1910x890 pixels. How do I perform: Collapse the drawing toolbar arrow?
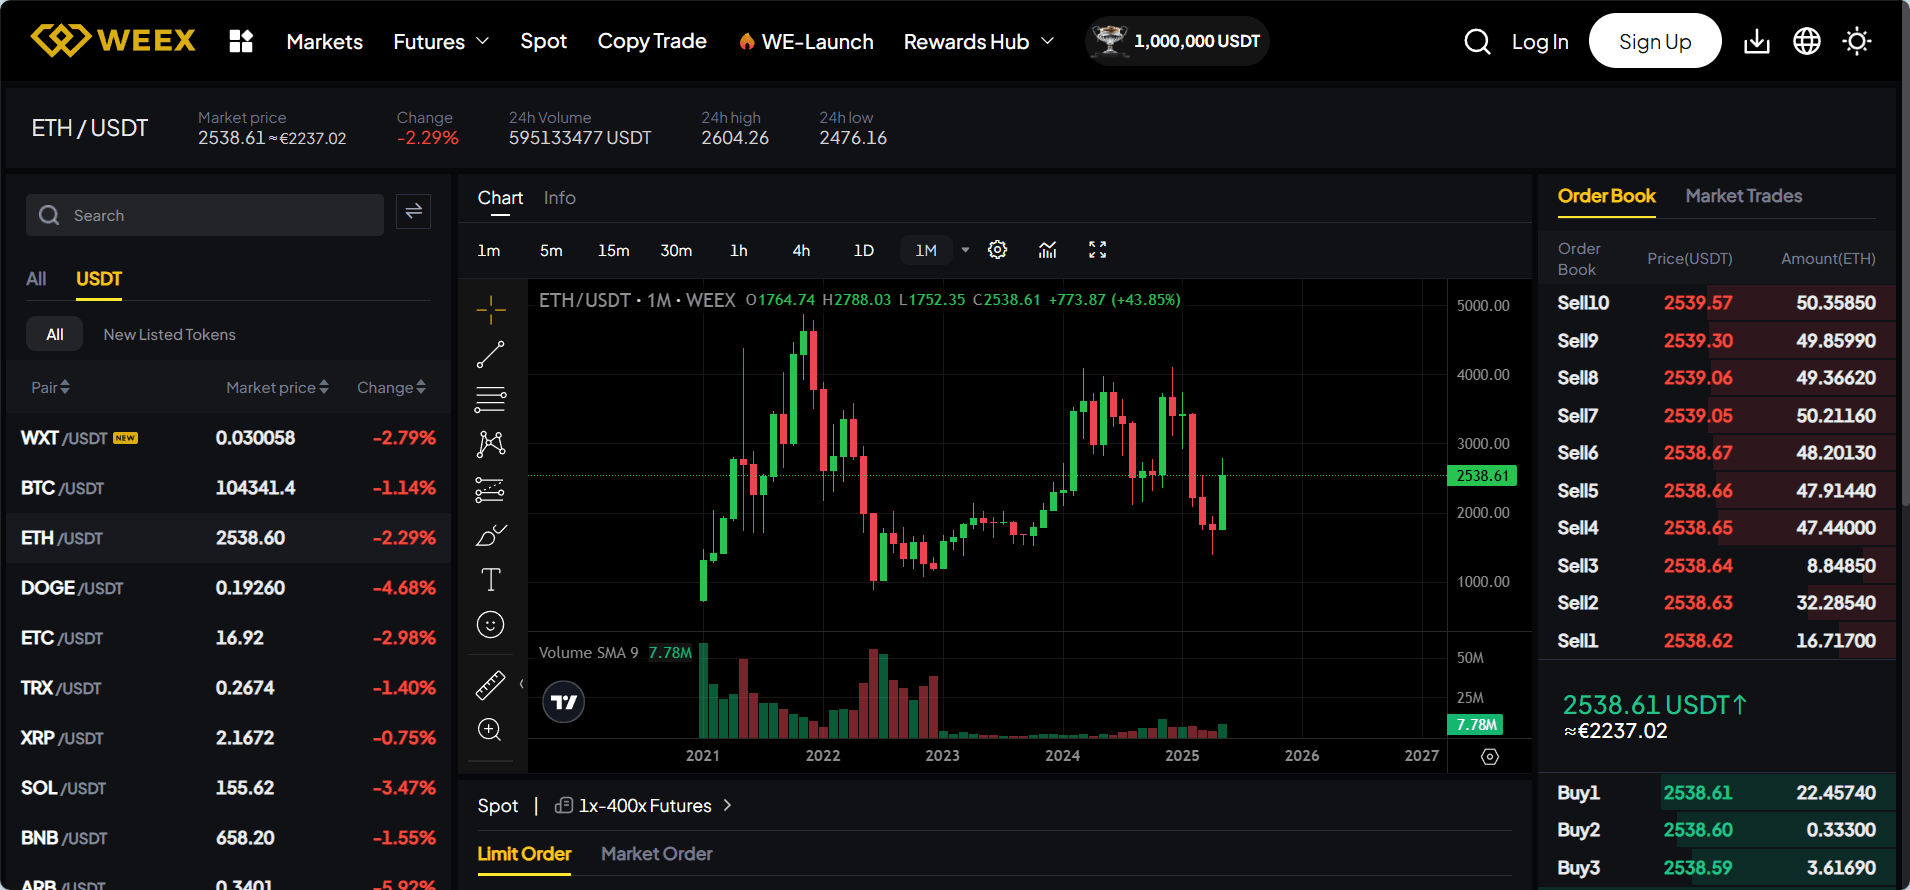point(521,684)
